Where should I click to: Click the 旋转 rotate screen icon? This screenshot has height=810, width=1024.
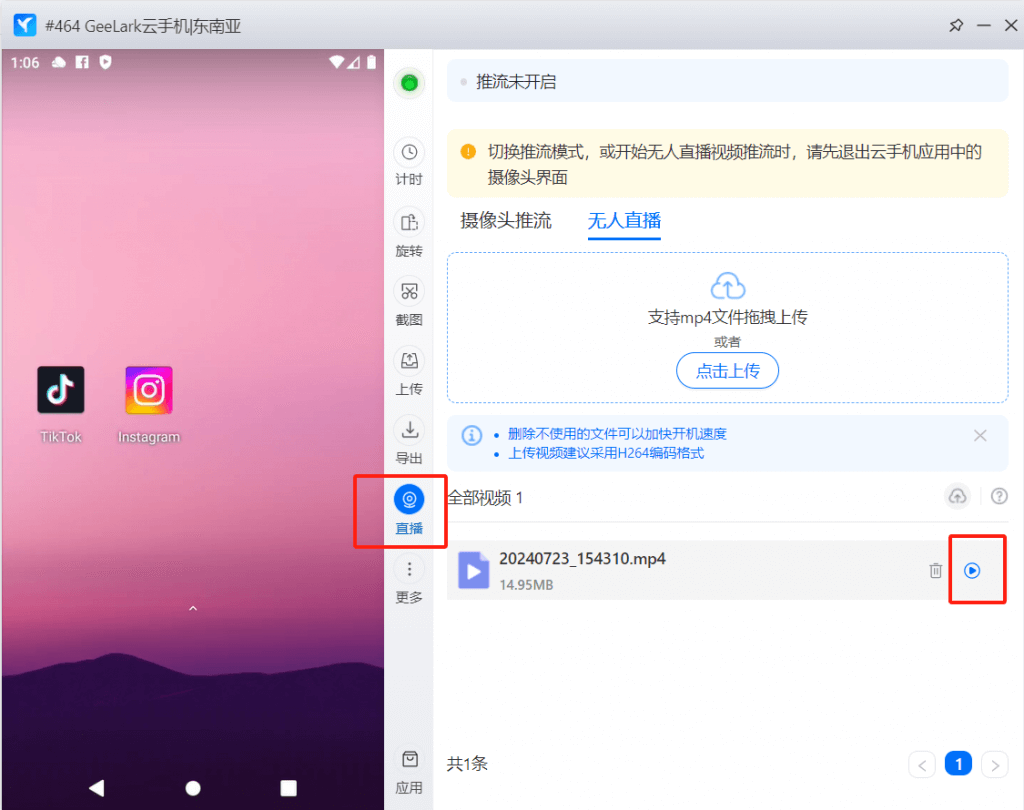coord(409,223)
